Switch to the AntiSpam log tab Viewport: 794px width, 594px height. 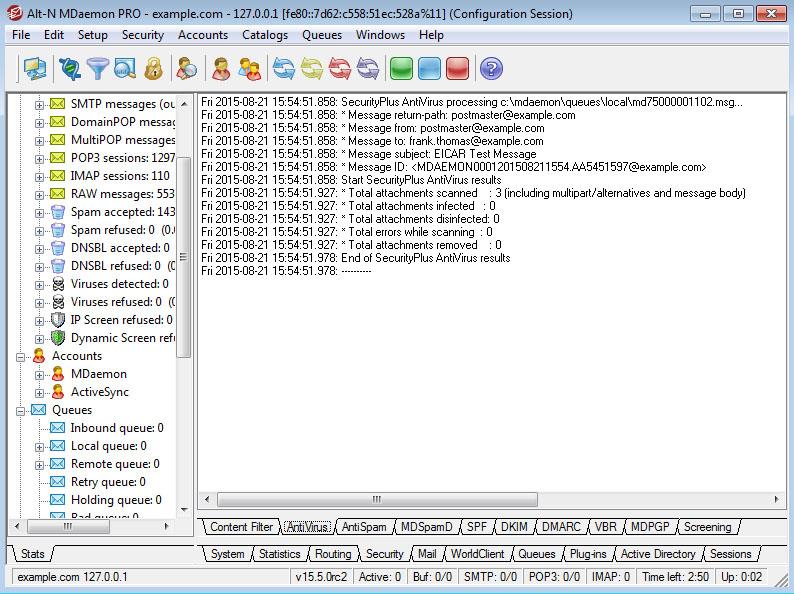click(364, 527)
